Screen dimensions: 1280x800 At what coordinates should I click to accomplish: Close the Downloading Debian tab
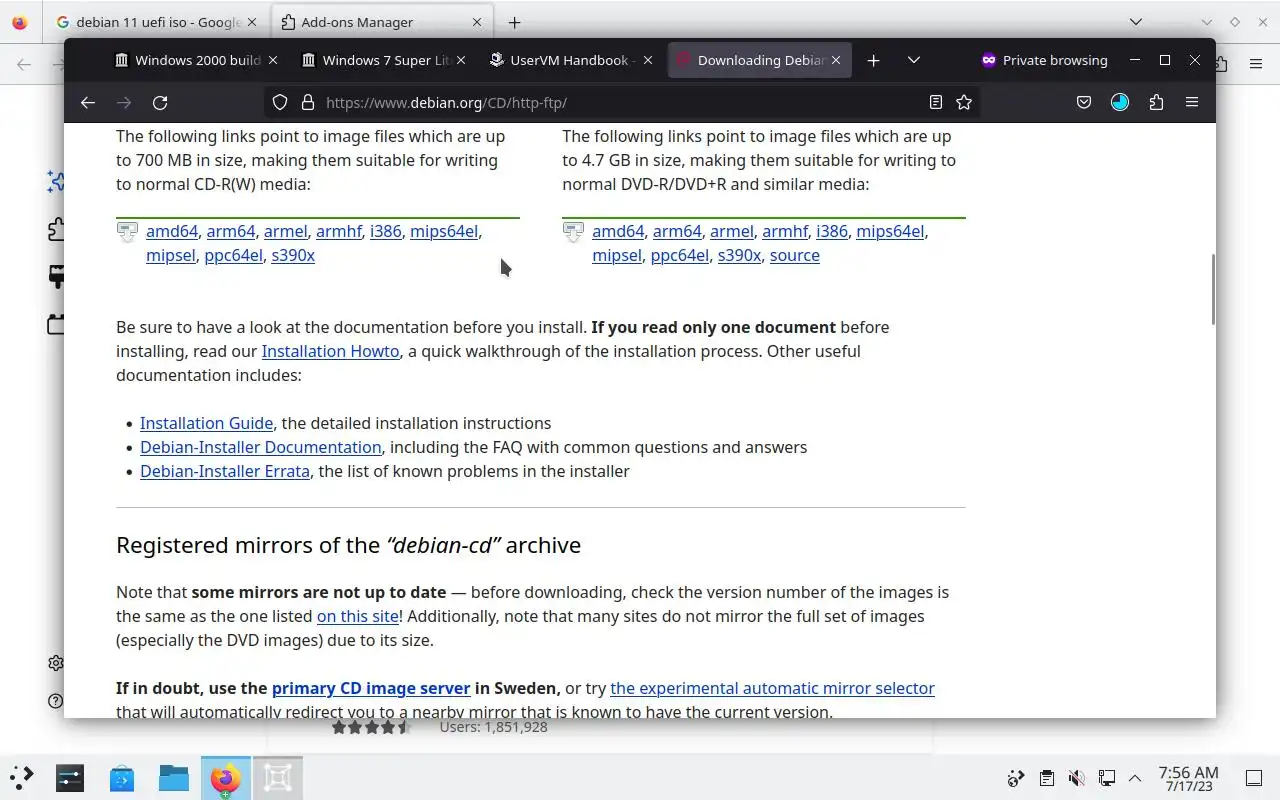coord(835,60)
